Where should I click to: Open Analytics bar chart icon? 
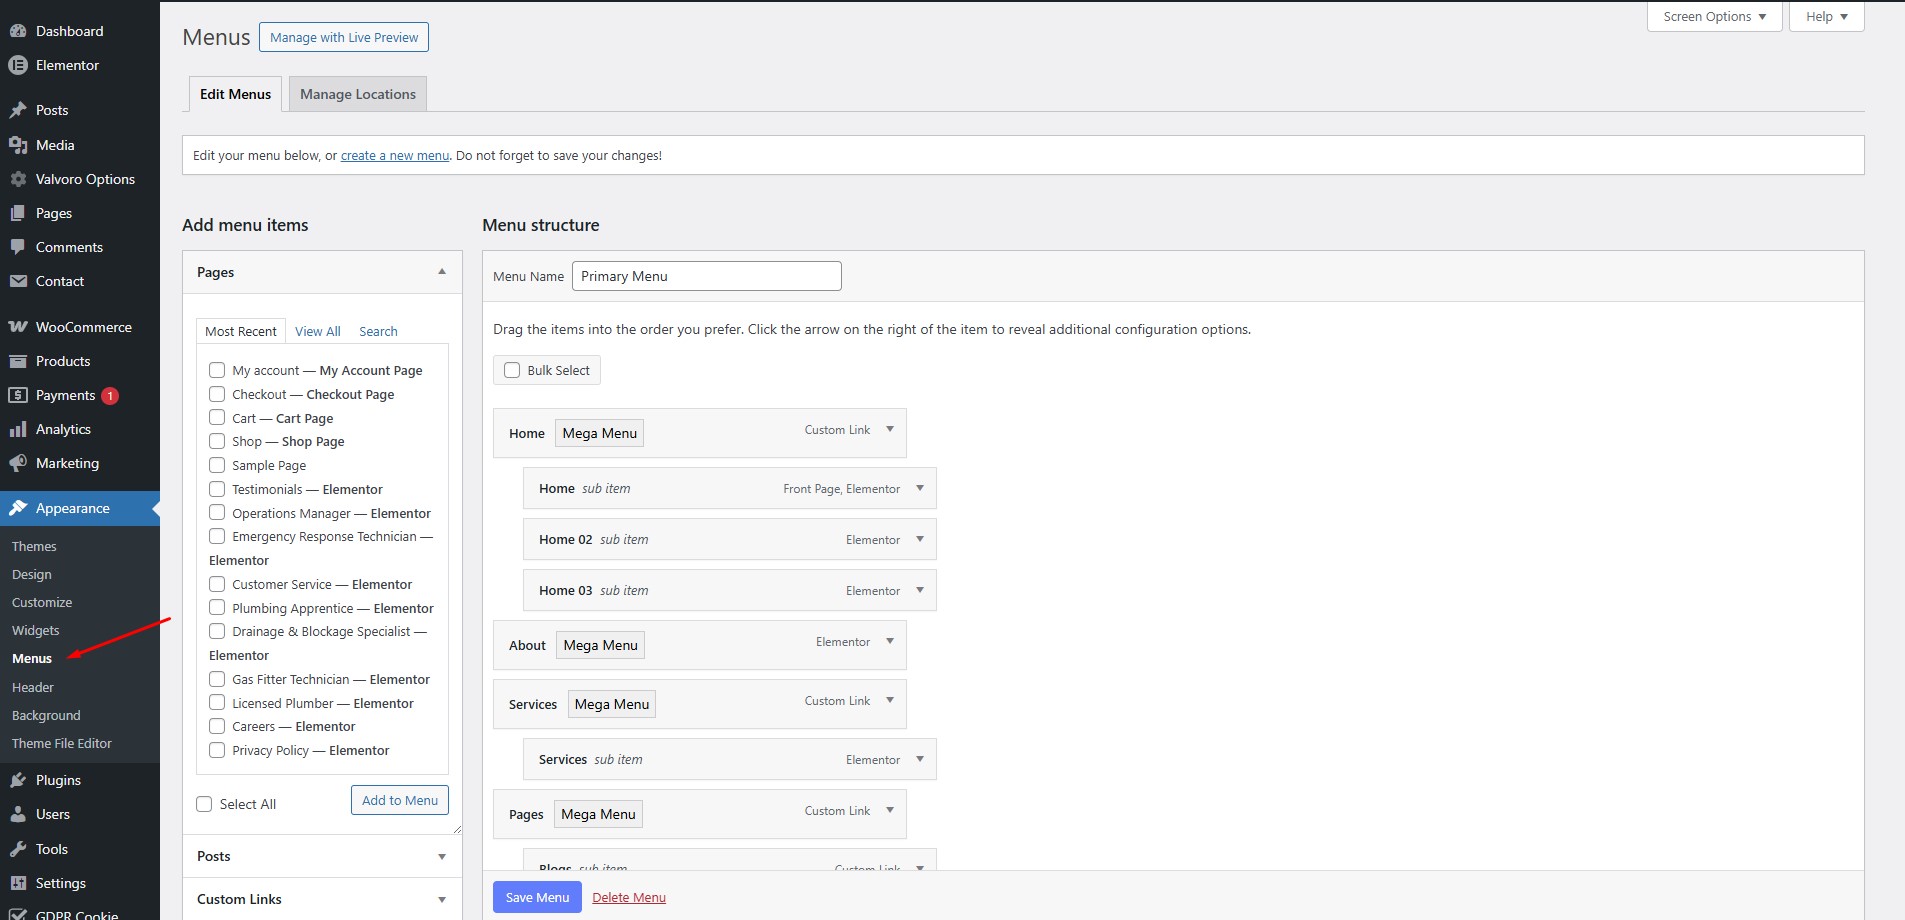18,429
